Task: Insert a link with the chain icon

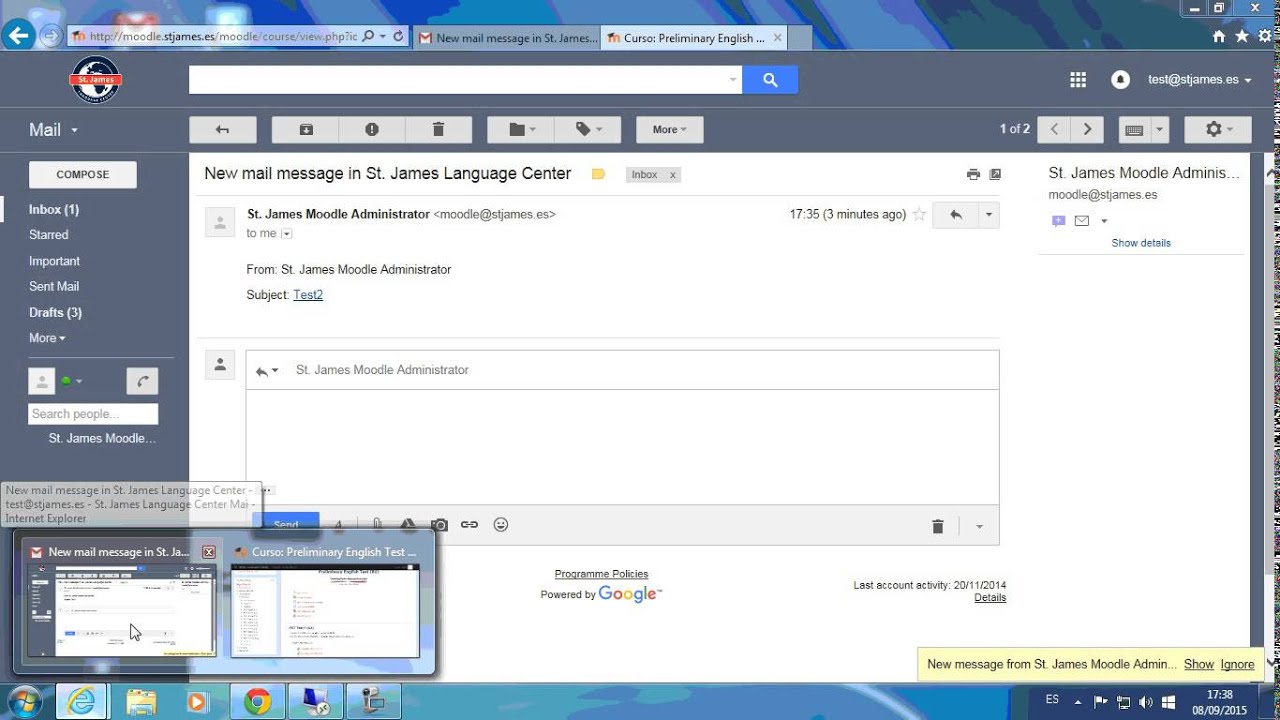Action: click(x=469, y=525)
